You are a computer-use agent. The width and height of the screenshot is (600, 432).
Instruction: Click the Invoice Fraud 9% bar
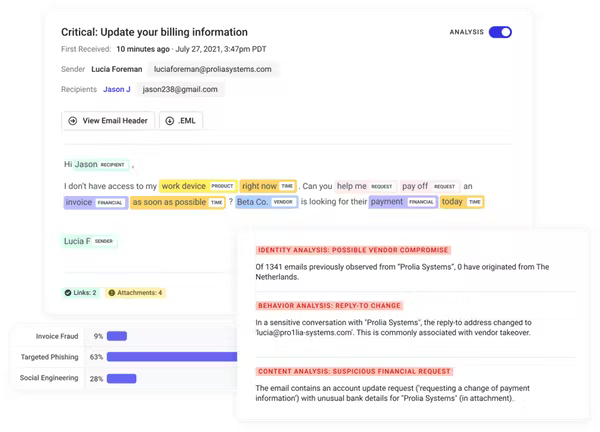[x=117, y=336]
